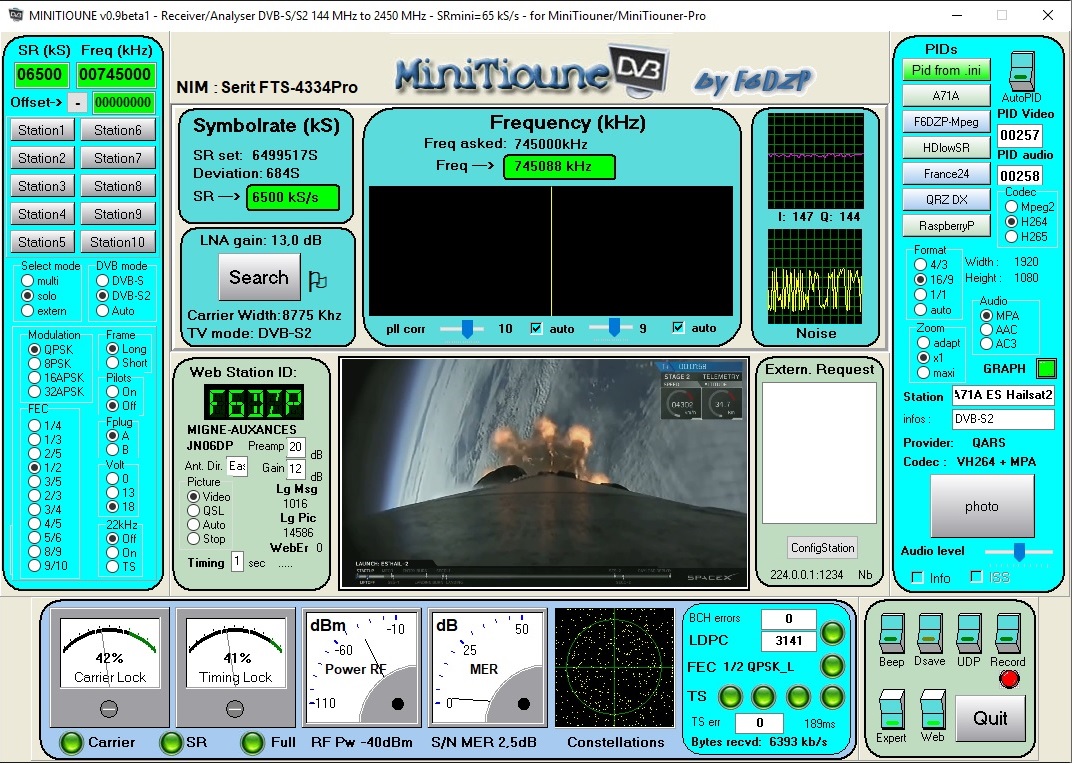Open ConfigStation

(822, 547)
